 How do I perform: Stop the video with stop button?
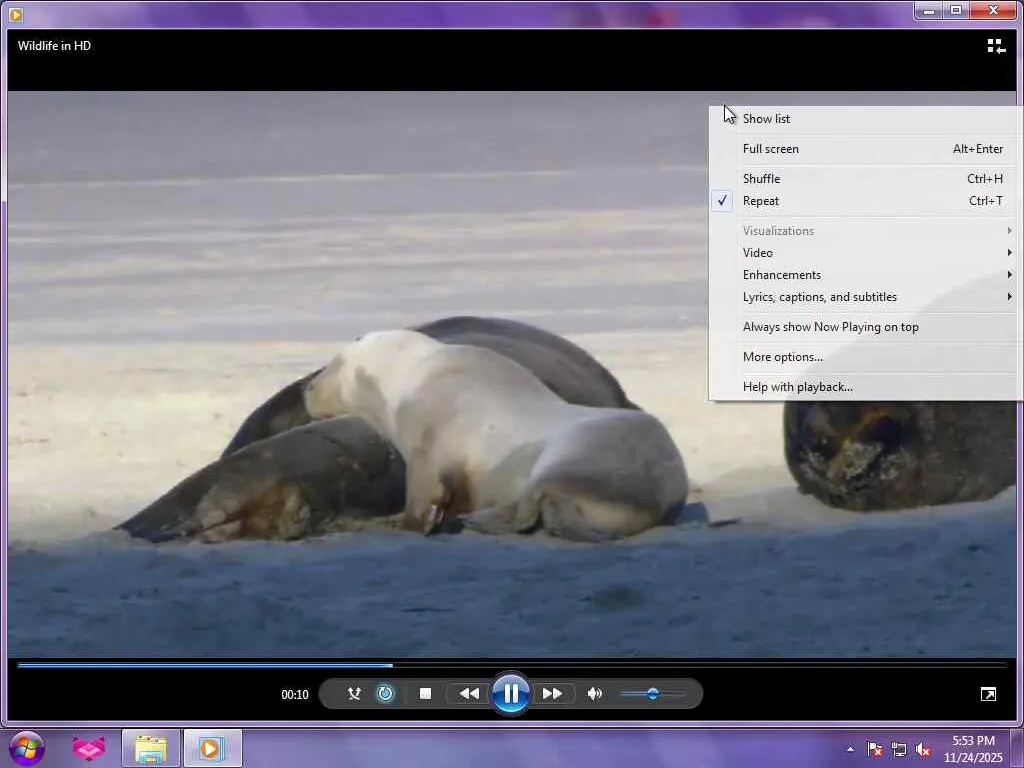pos(425,693)
